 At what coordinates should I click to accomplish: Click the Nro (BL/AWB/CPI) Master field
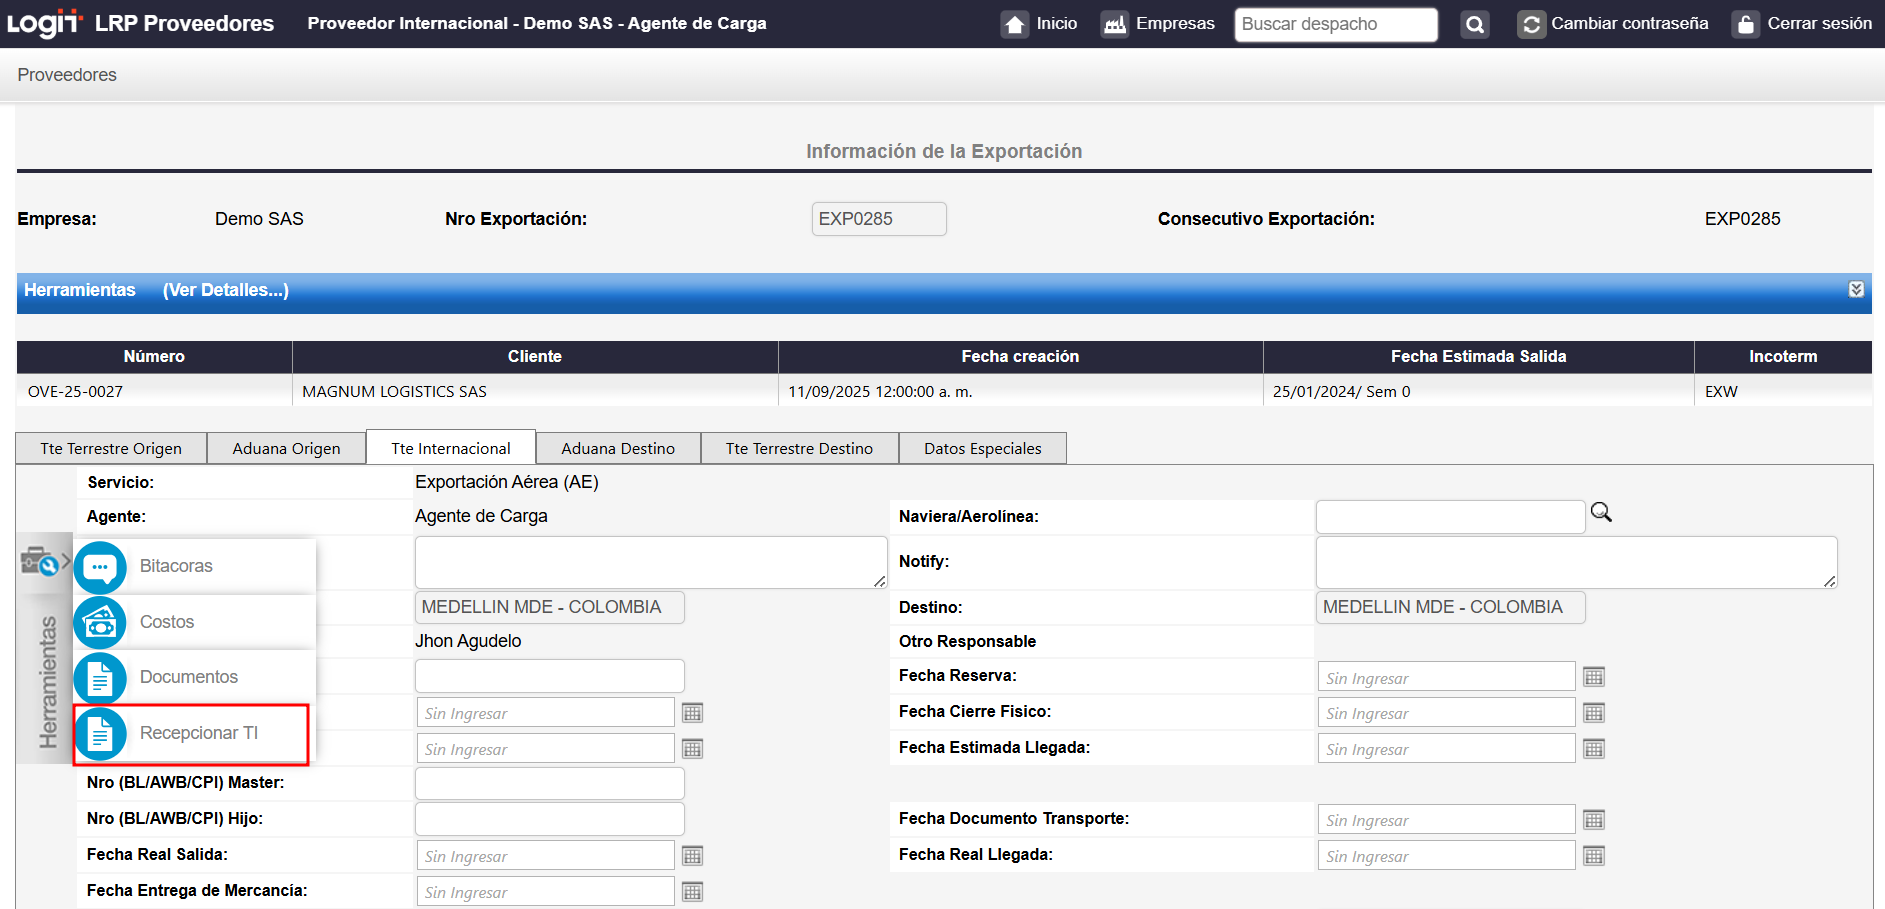click(549, 783)
